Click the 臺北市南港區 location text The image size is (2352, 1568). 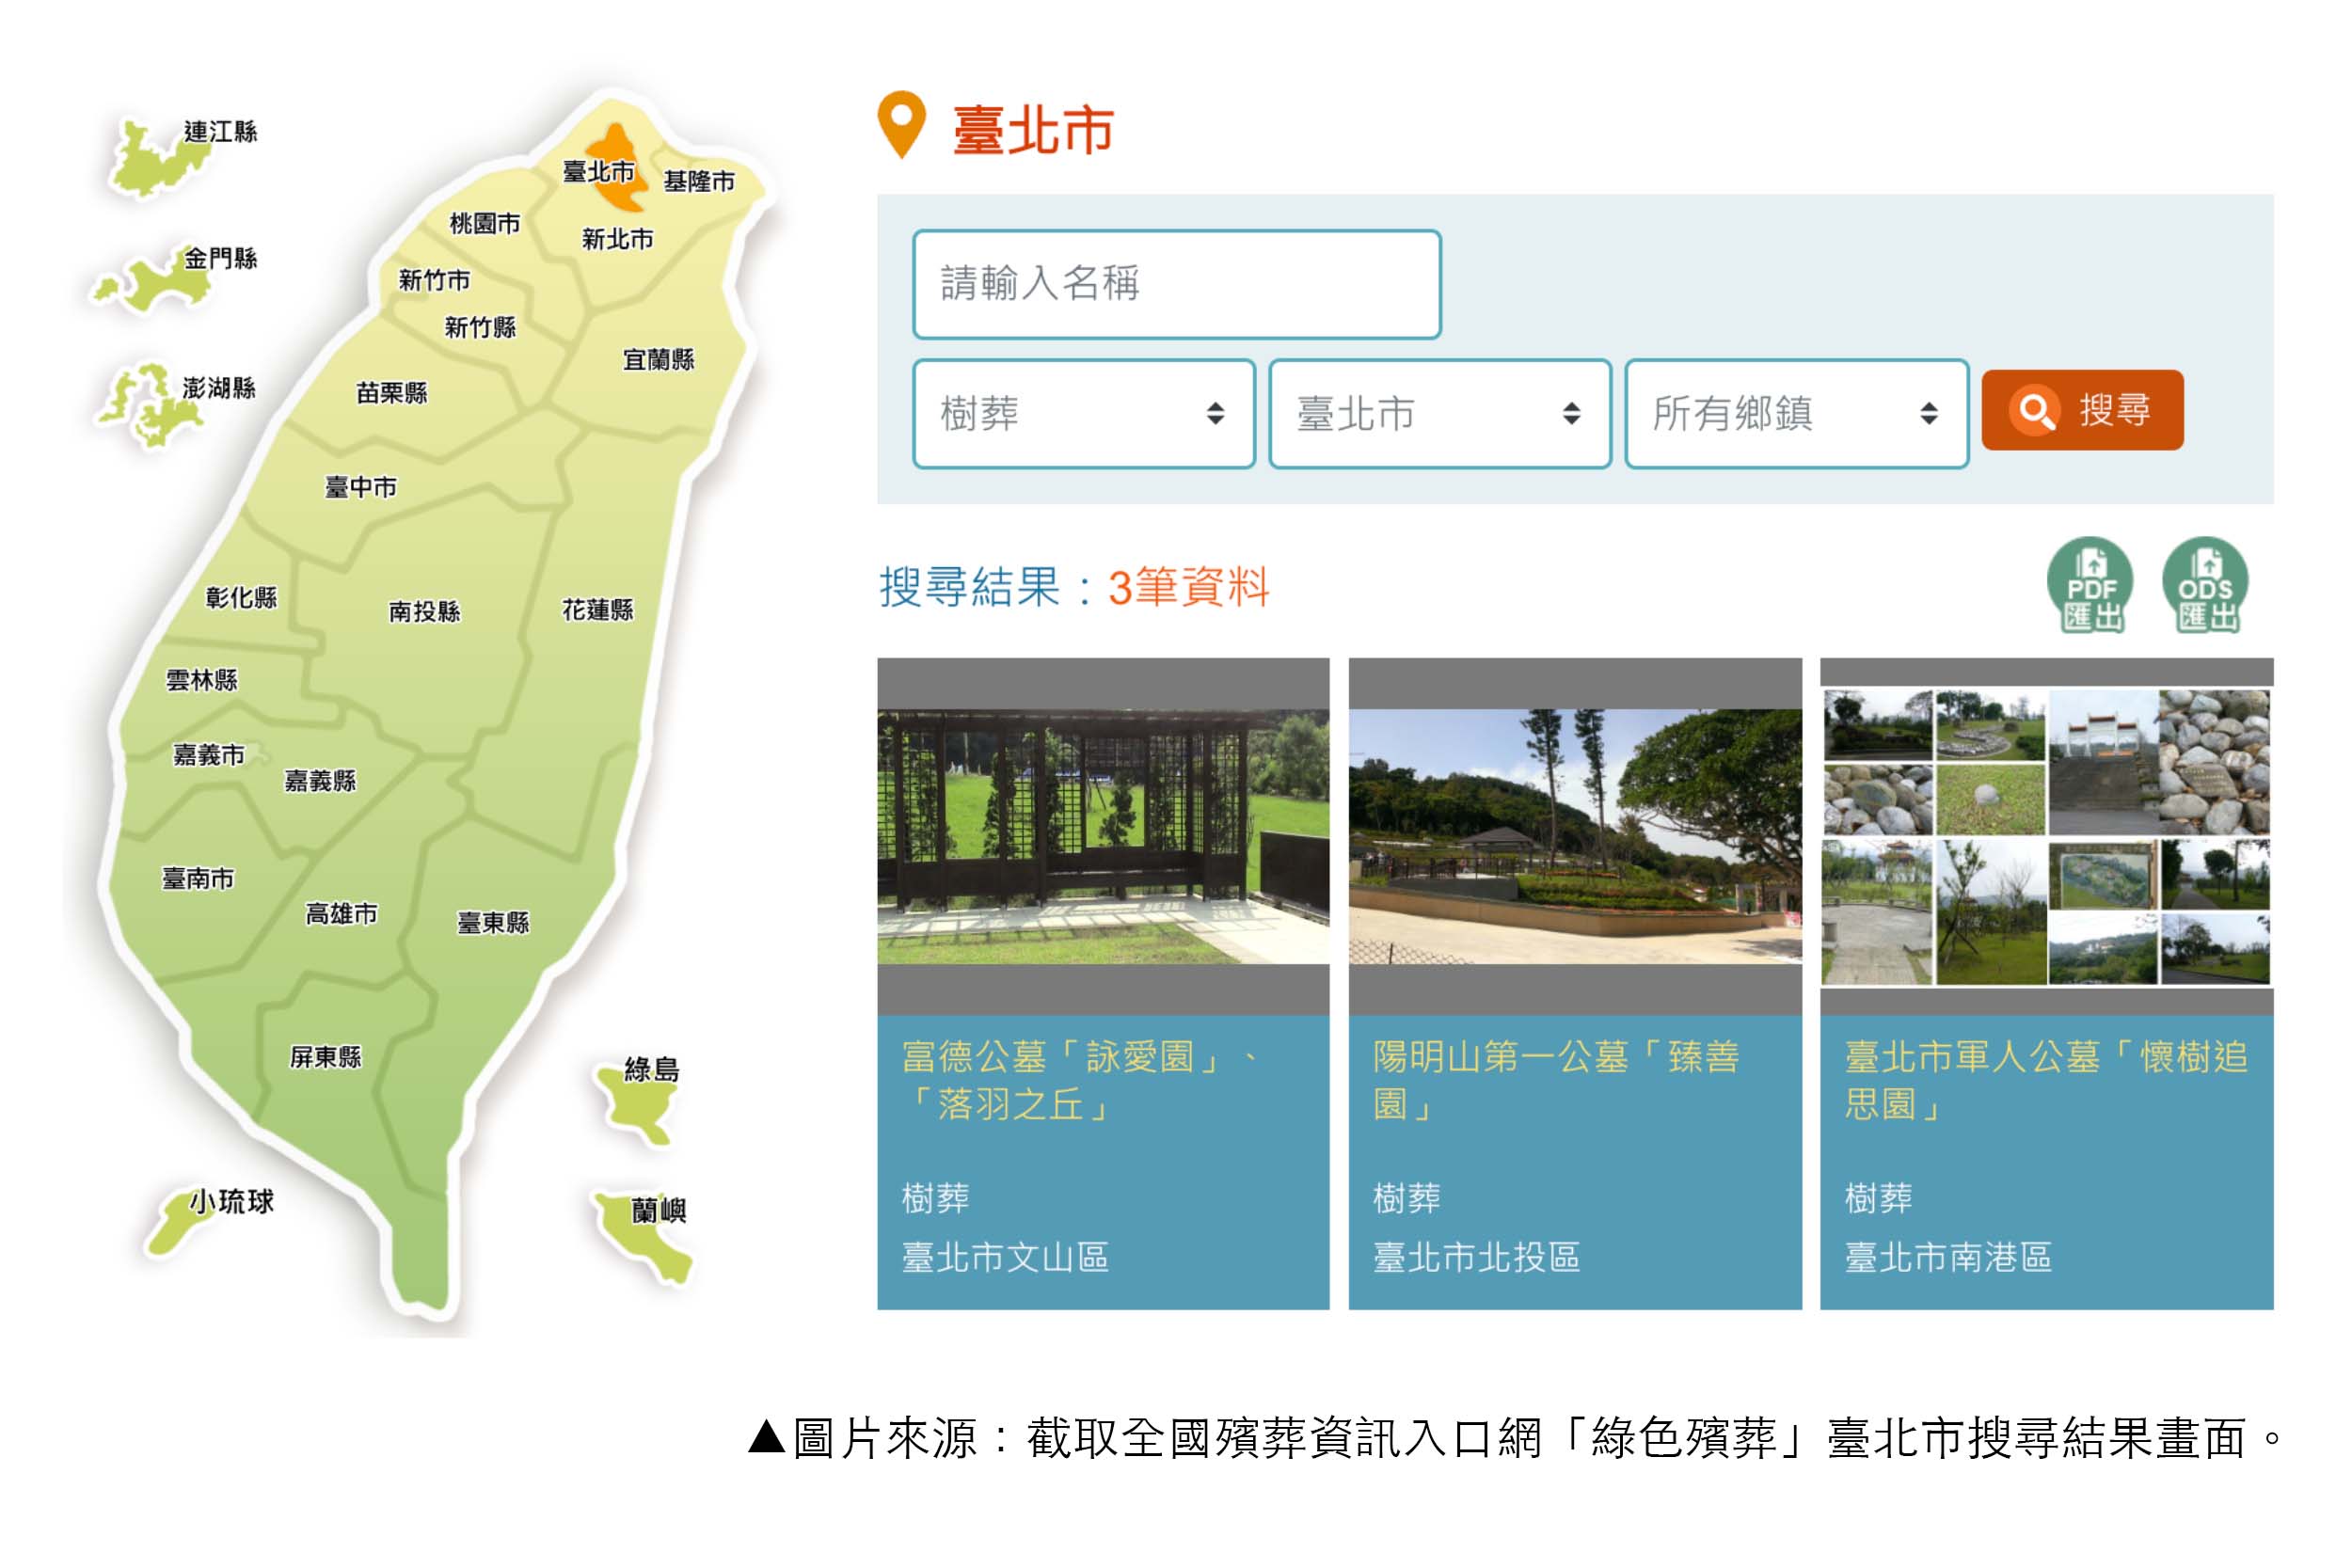tap(1948, 1257)
